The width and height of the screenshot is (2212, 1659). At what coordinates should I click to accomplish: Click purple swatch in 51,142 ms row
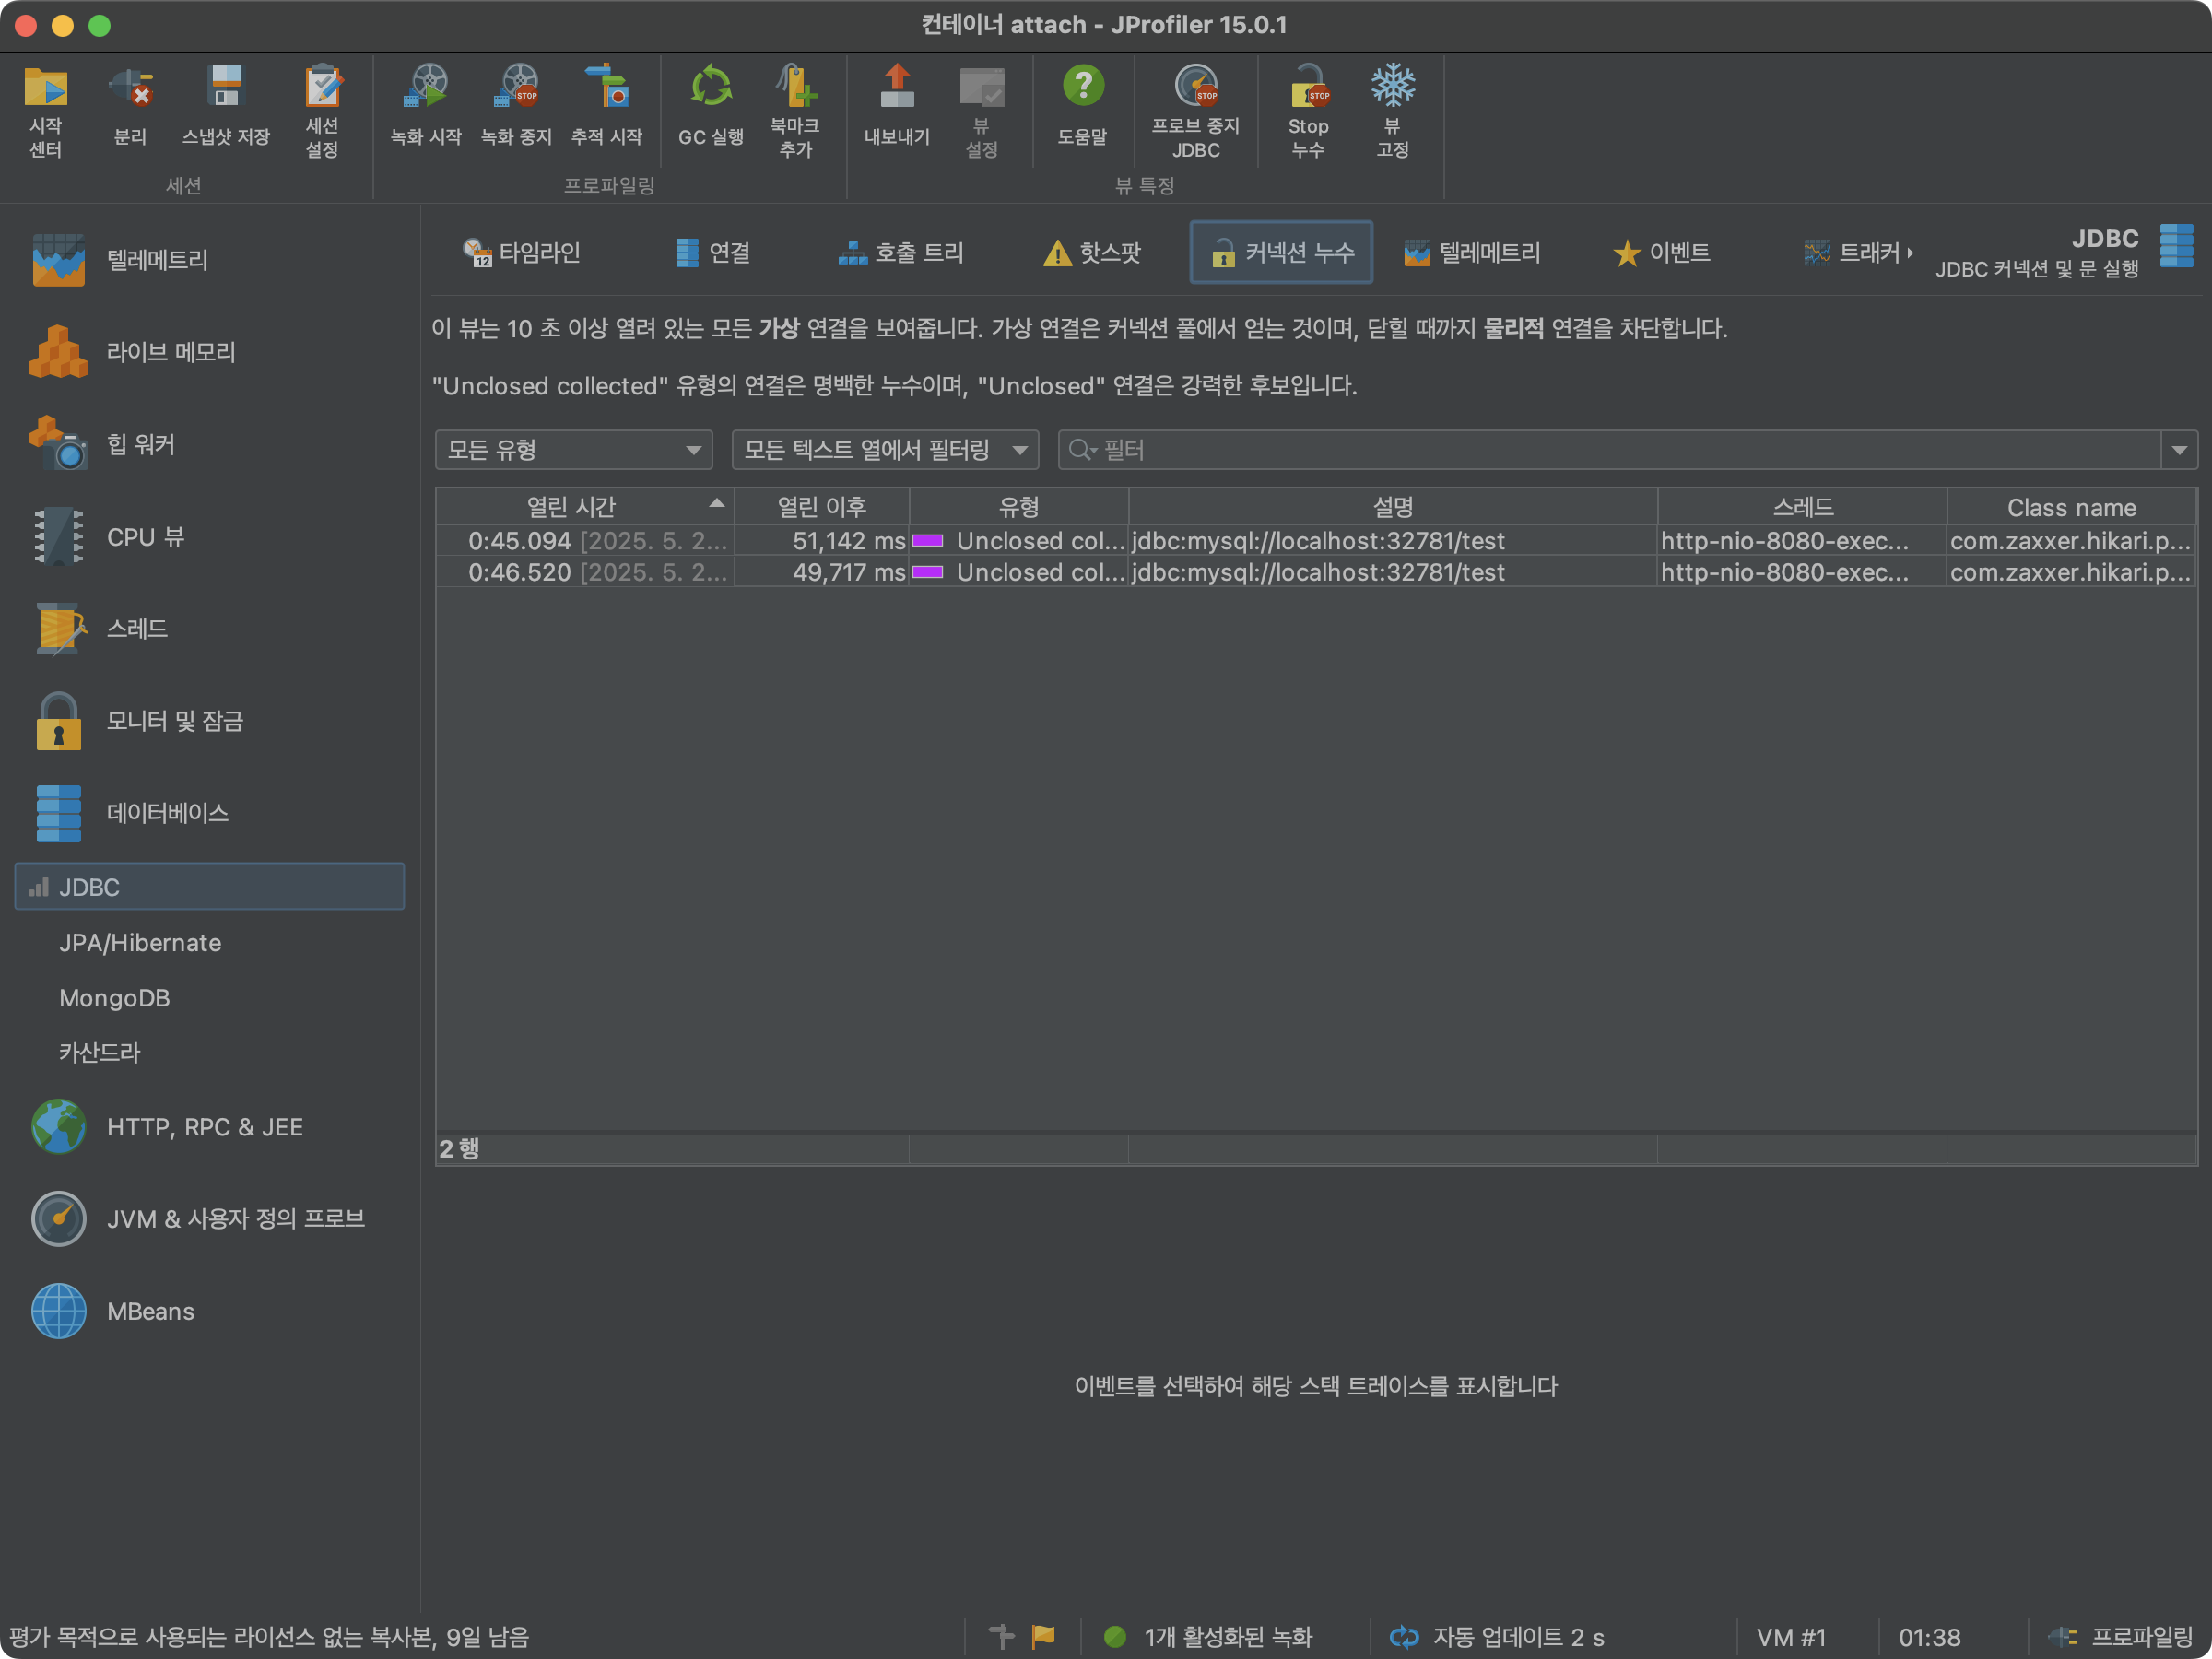(x=927, y=541)
